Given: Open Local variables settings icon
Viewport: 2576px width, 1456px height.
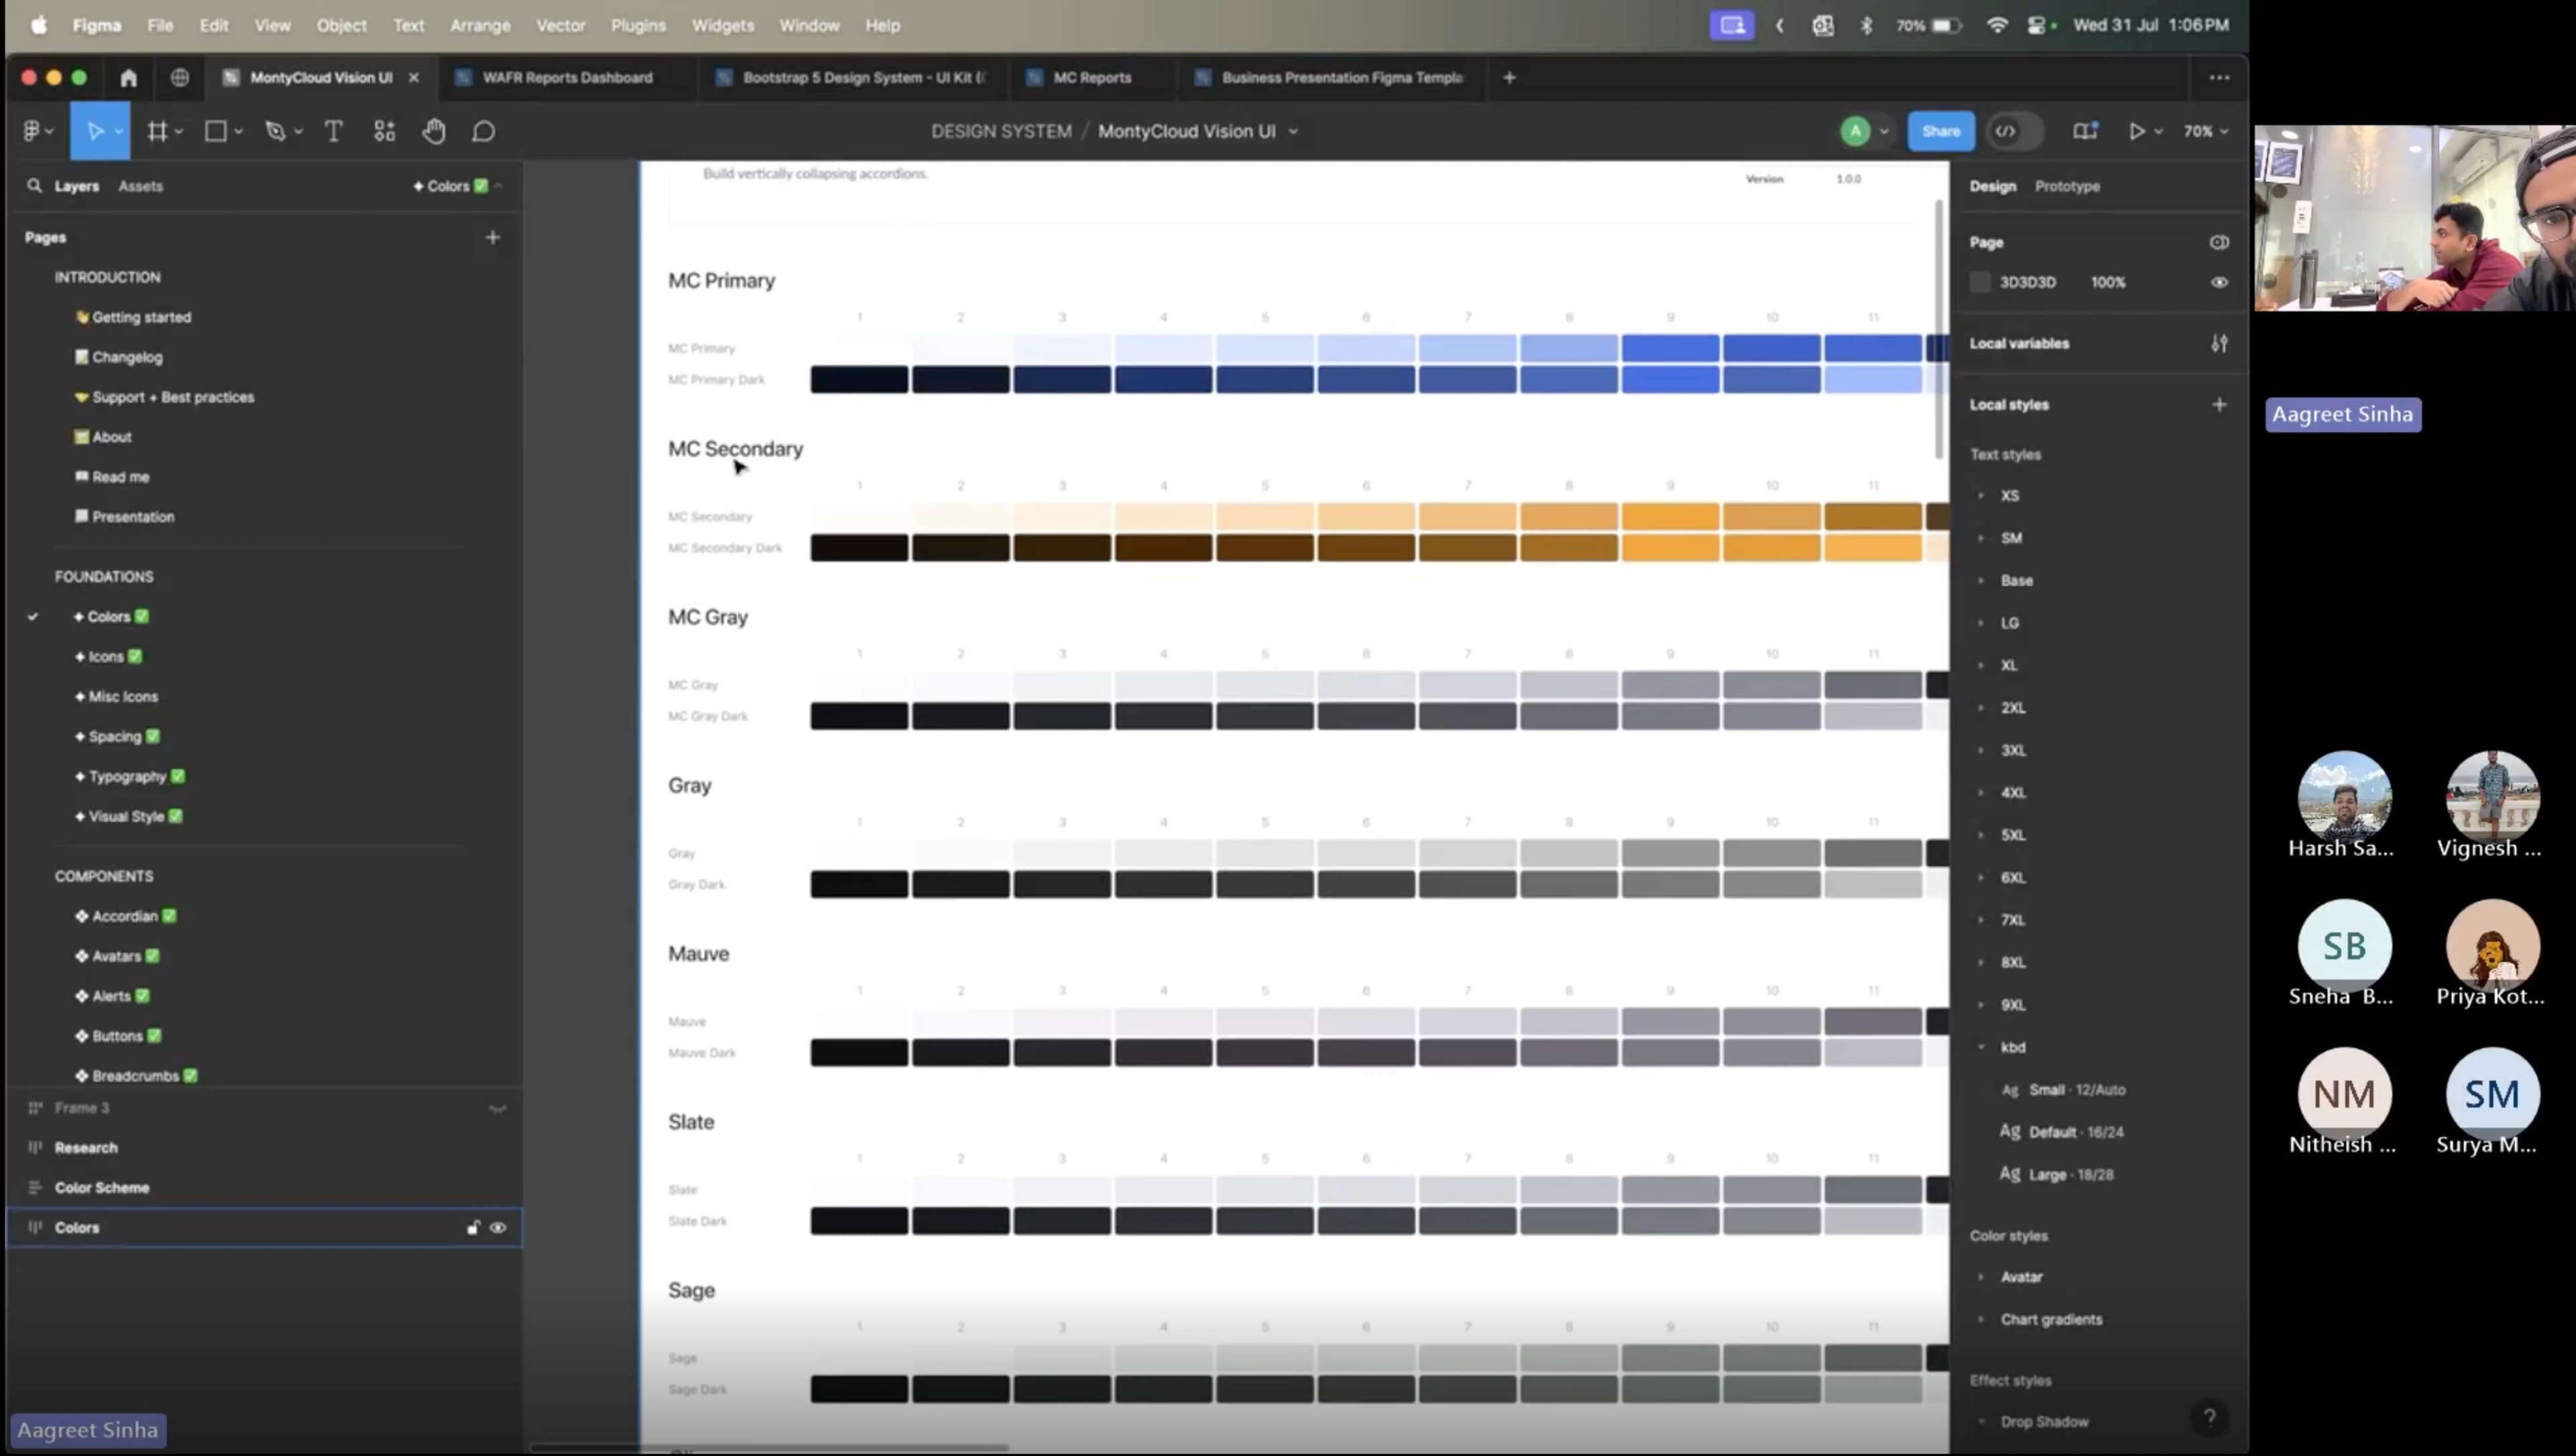Looking at the screenshot, I should point(2218,343).
